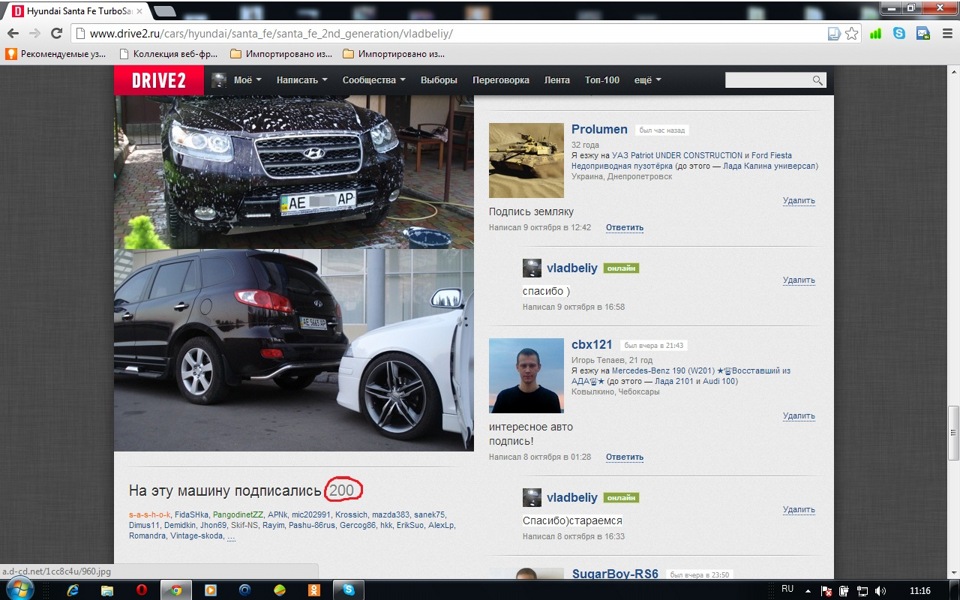
Task: Click the 200 subscribers count
Action: coord(342,490)
